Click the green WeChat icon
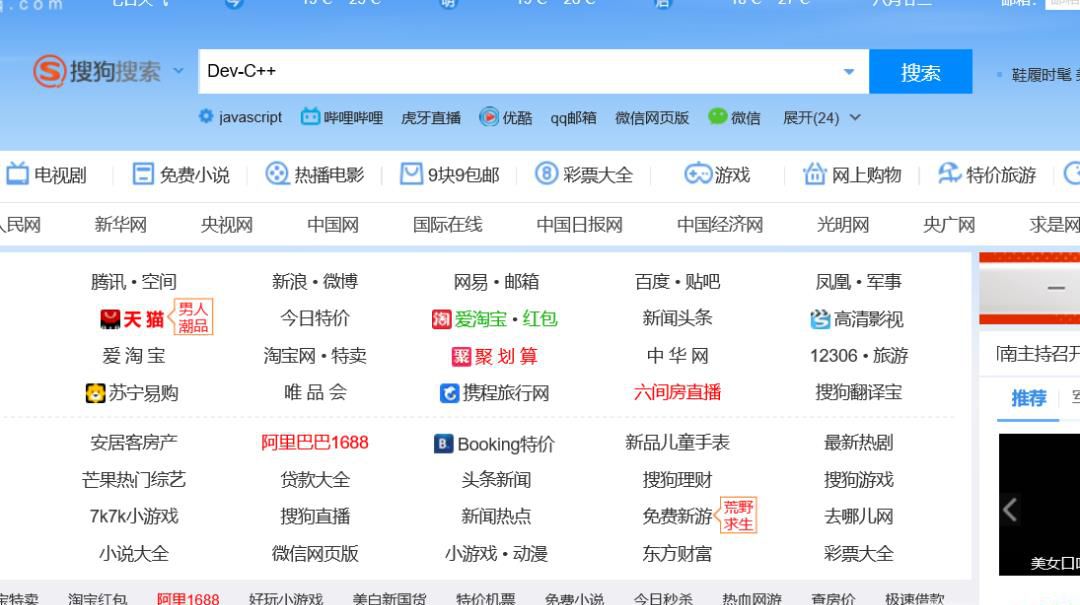The width and height of the screenshot is (1080, 605). click(717, 117)
